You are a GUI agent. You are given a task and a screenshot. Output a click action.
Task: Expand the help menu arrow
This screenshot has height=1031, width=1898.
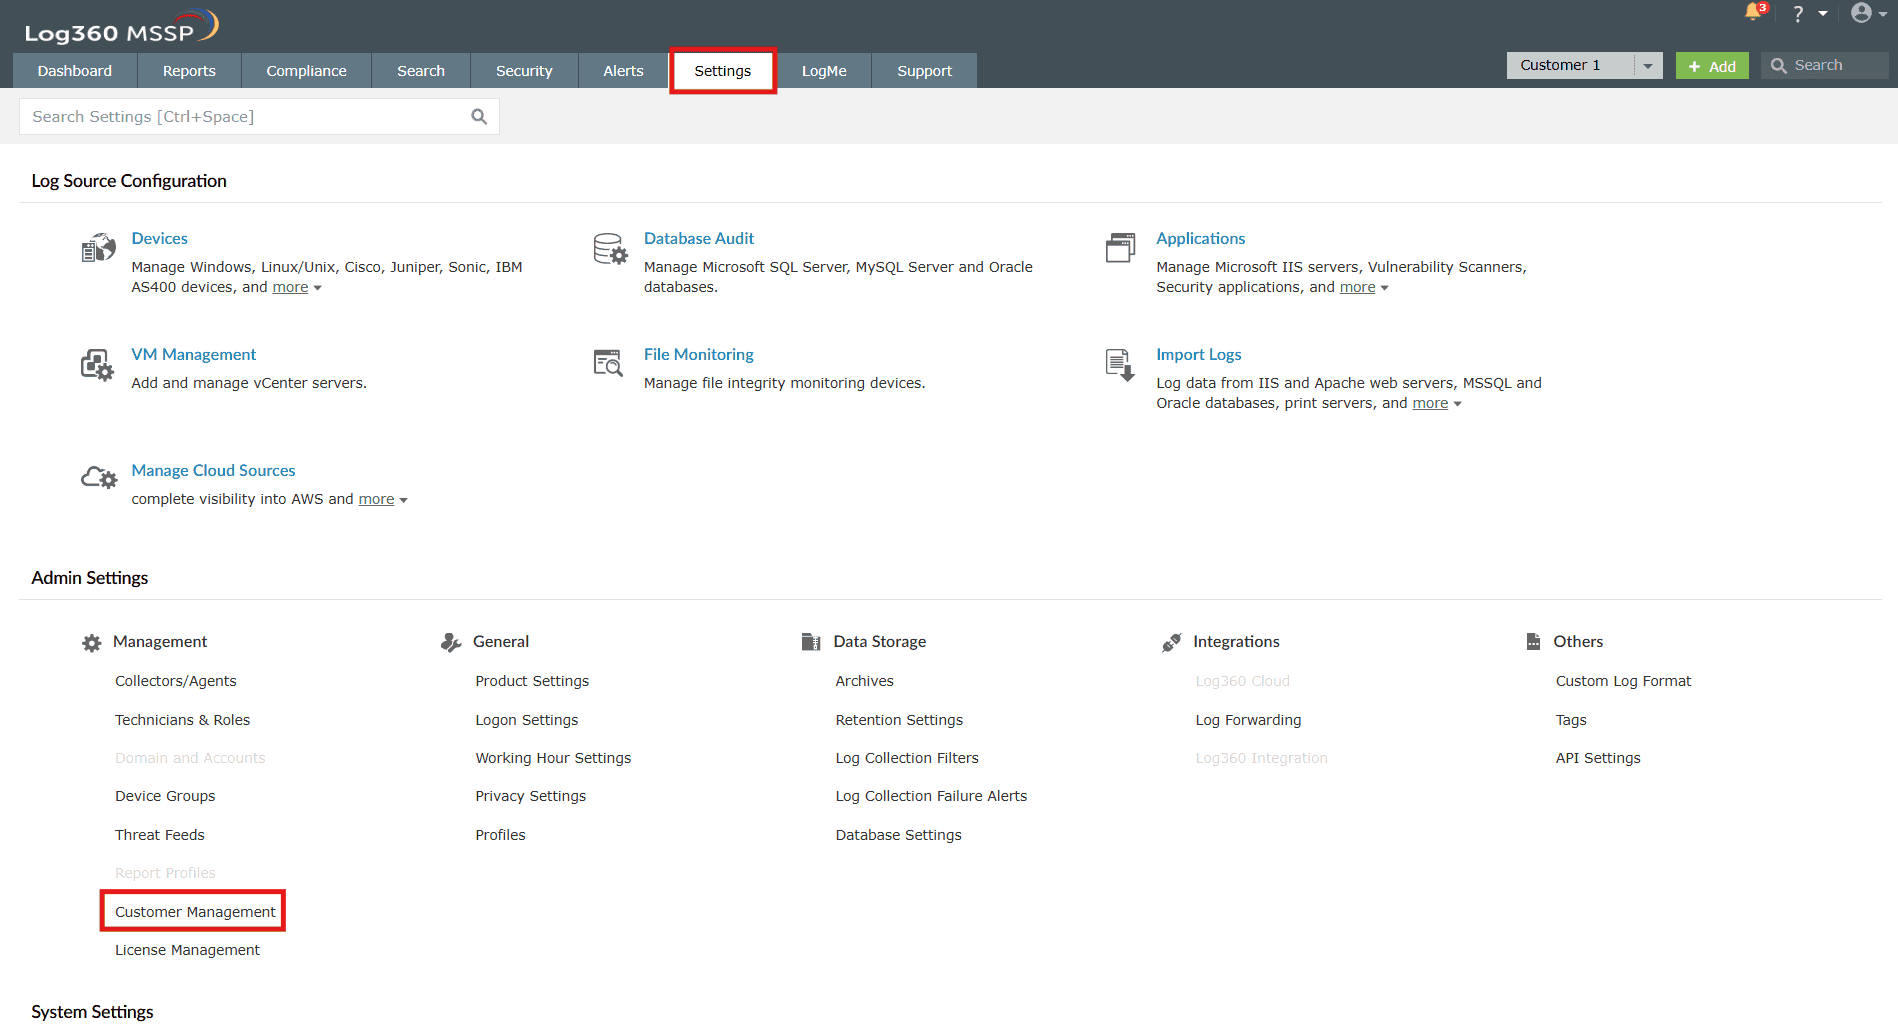pos(1823,14)
